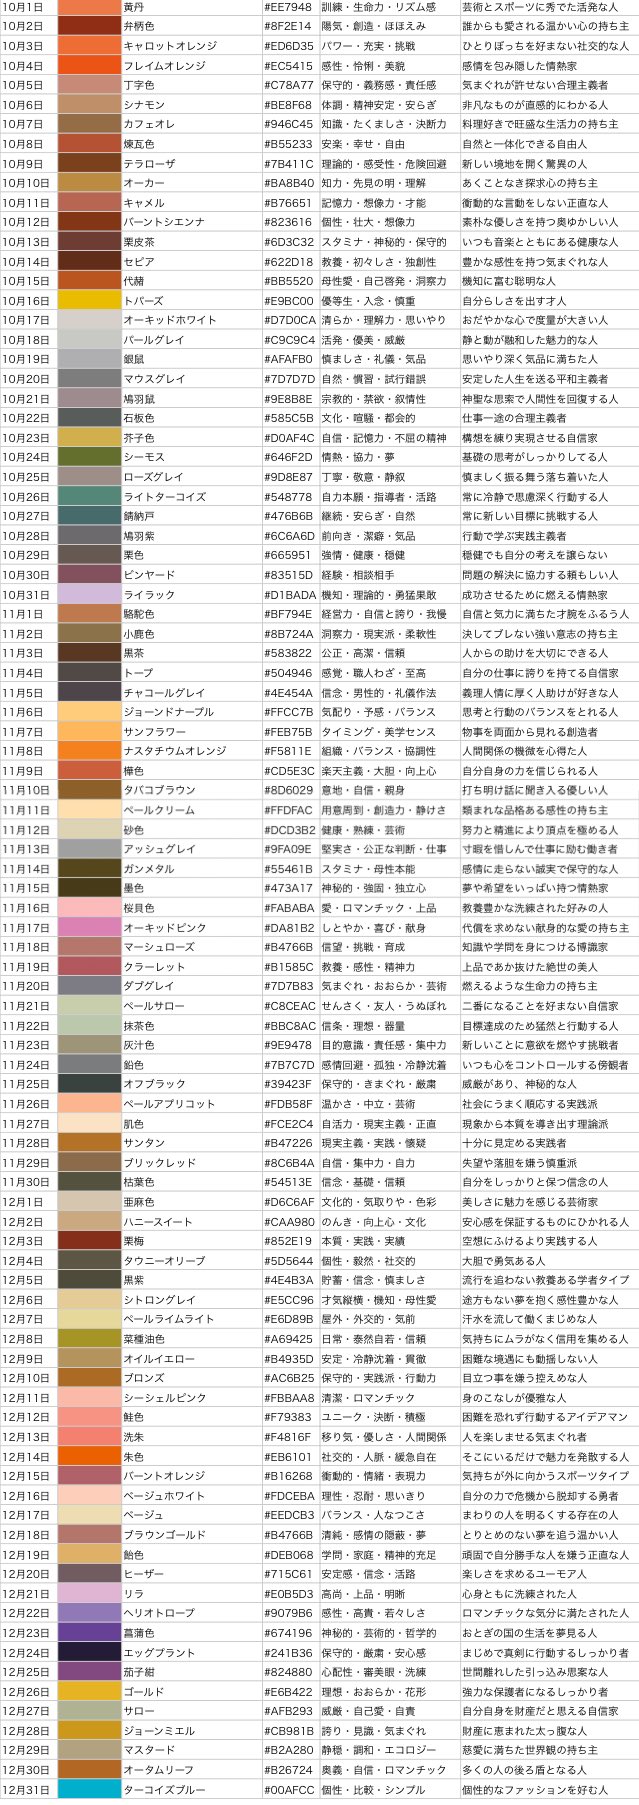This screenshot has width=639, height=1805.
Task: Click the color name カフェオレ
Action: [x=149, y=125]
